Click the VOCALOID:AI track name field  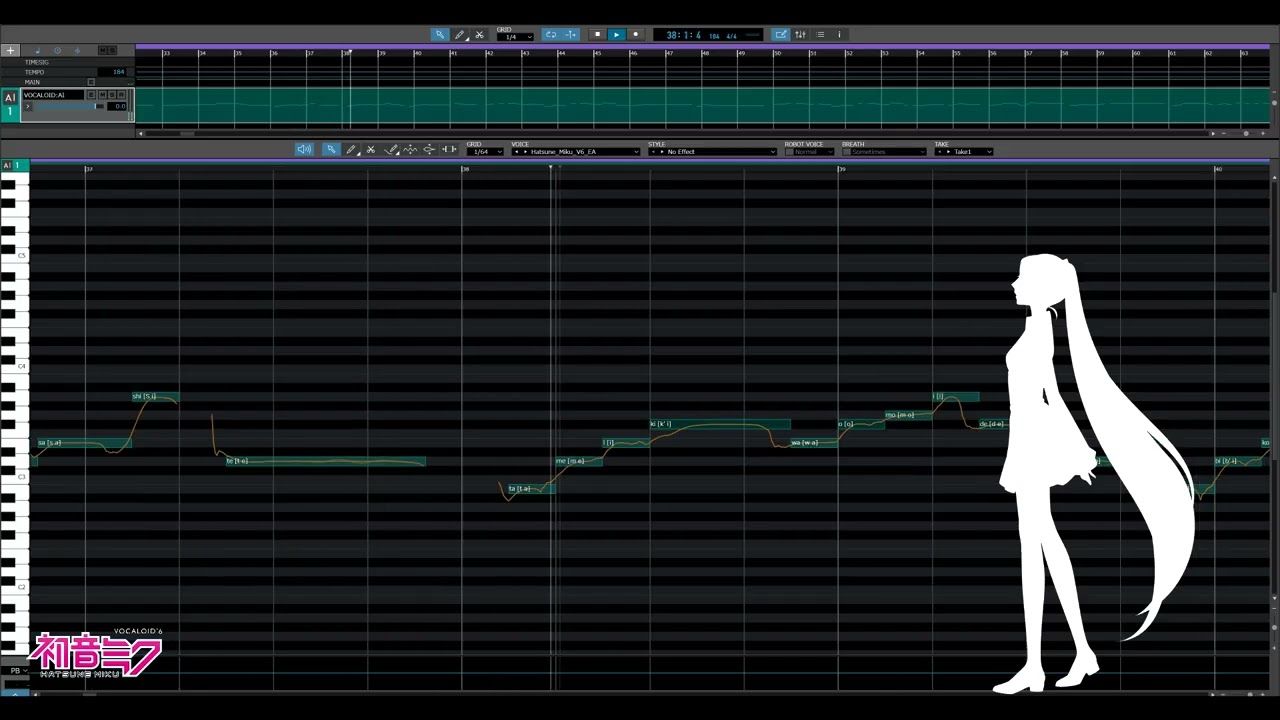pyautogui.click(x=53, y=95)
